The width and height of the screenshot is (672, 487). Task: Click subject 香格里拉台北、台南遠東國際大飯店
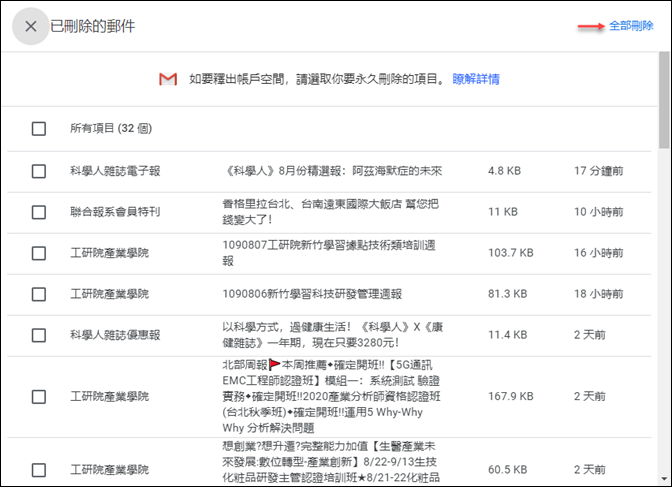(x=330, y=212)
